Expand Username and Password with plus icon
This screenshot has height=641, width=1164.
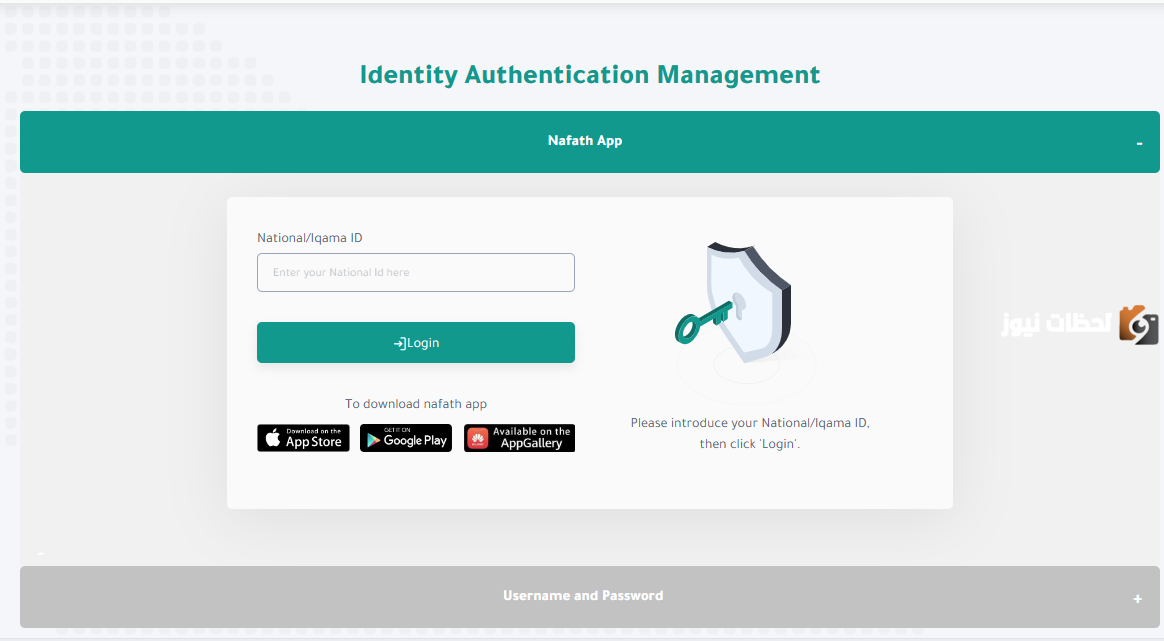[x=1137, y=599]
